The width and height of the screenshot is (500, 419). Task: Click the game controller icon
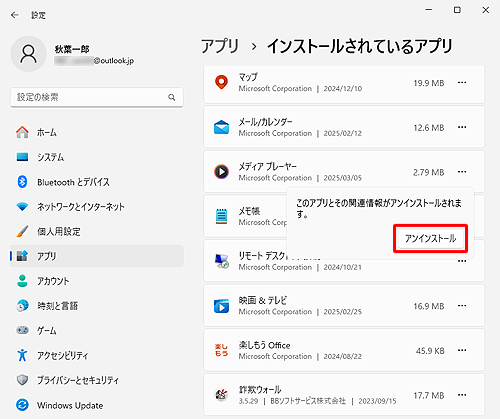point(22,330)
